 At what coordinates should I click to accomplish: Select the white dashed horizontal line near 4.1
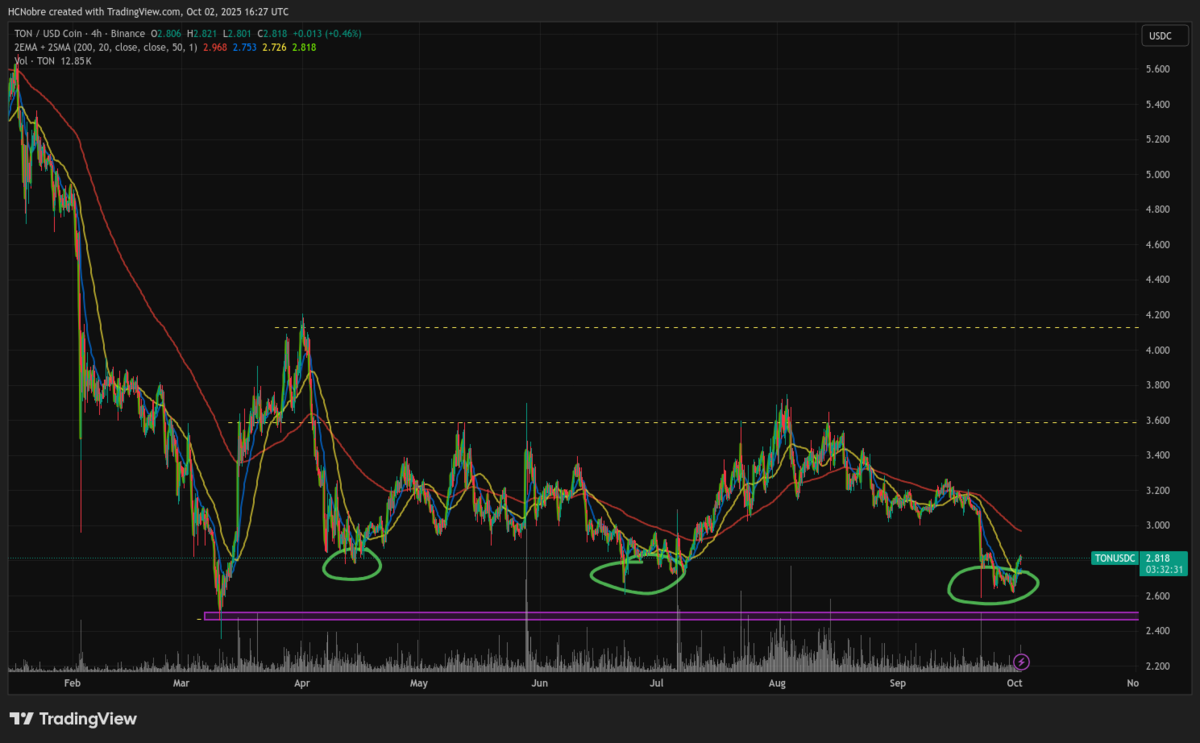(700, 328)
